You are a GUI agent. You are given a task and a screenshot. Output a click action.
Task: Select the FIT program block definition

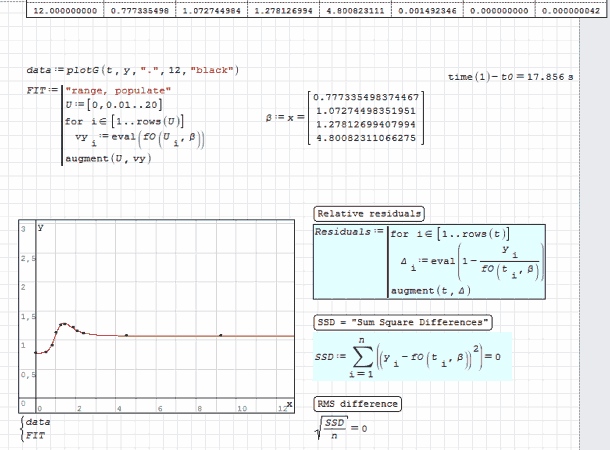[x=118, y=125]
